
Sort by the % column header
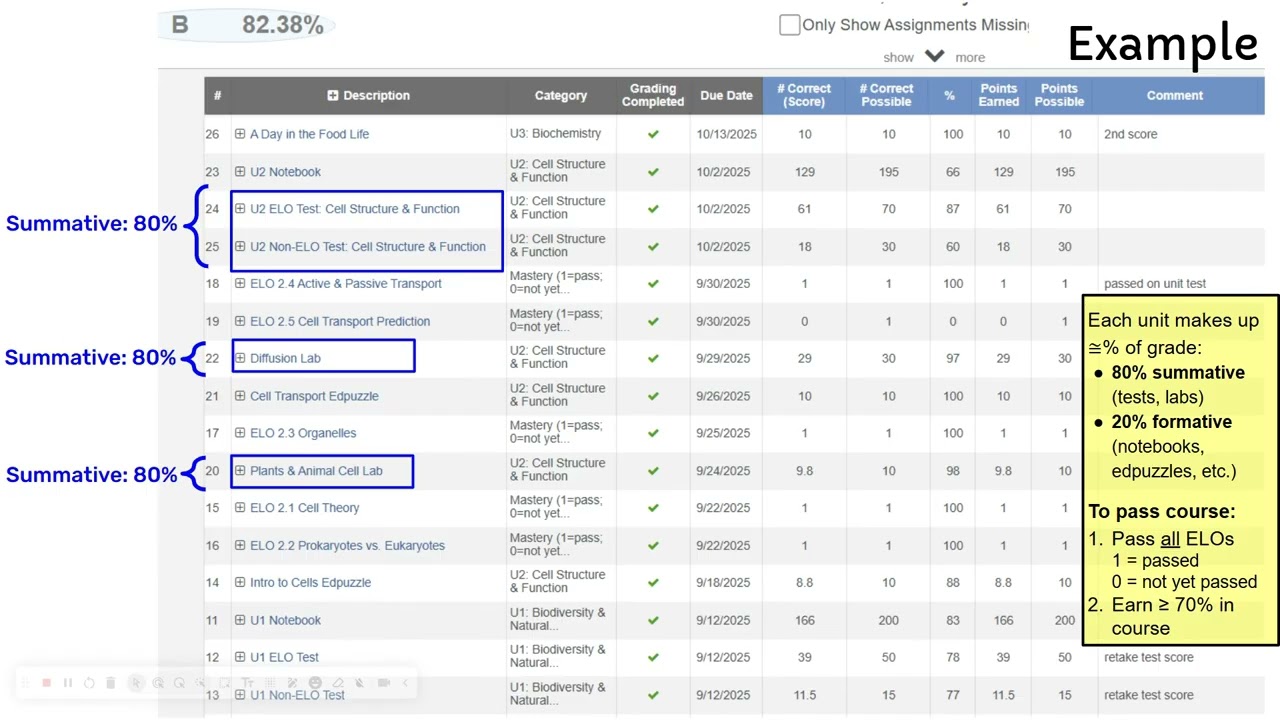click(949, 96)
